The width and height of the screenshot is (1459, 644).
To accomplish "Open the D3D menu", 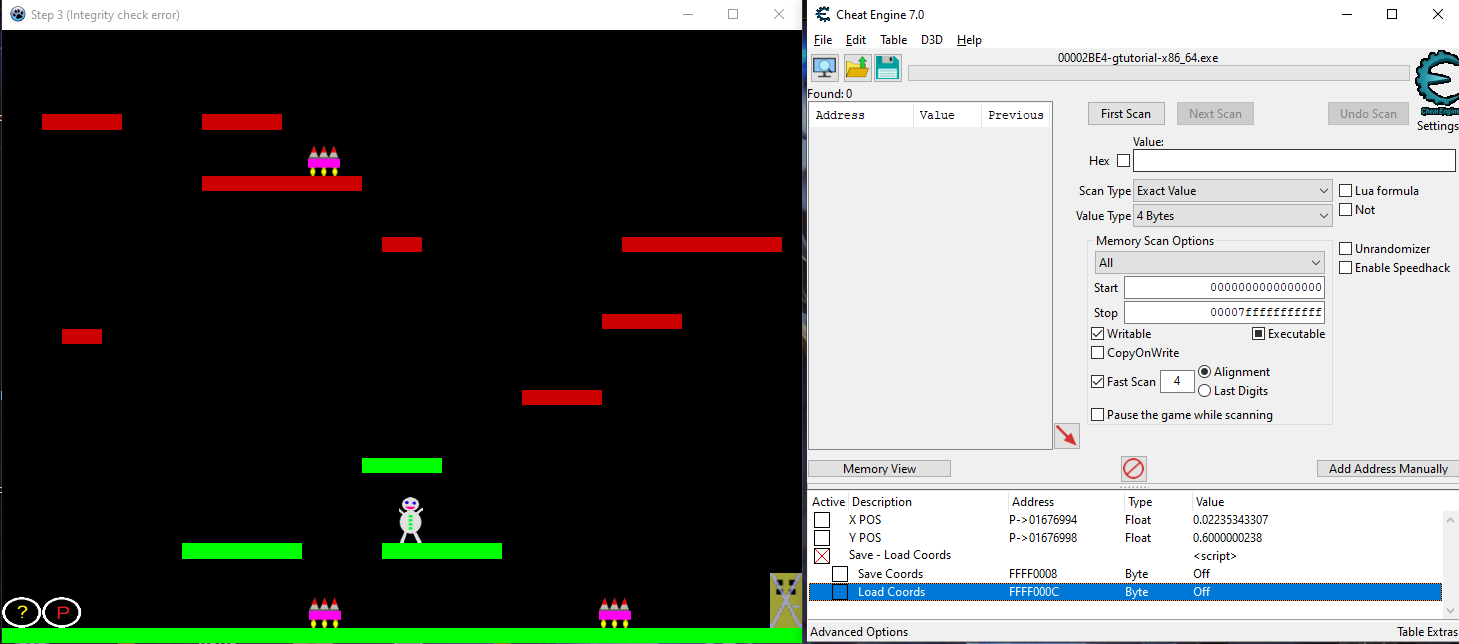I will pos(931,40).
